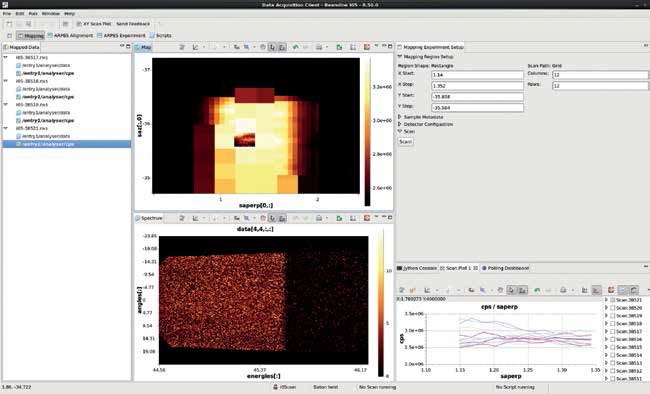Click the leftmost configure icon in Map toolbar
The image size is (650, 394).
tap(182, 47)
